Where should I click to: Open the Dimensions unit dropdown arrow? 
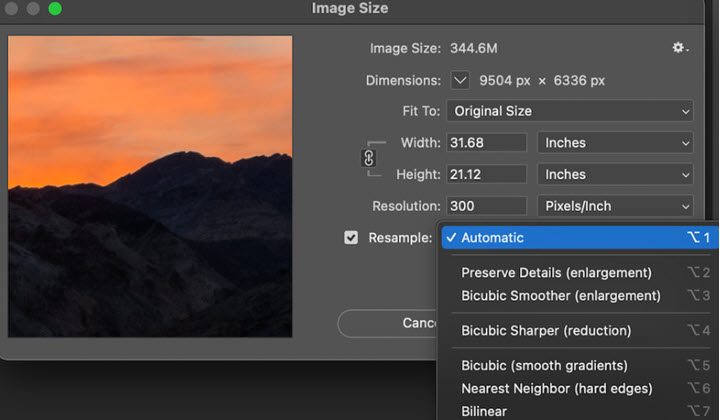460,80
